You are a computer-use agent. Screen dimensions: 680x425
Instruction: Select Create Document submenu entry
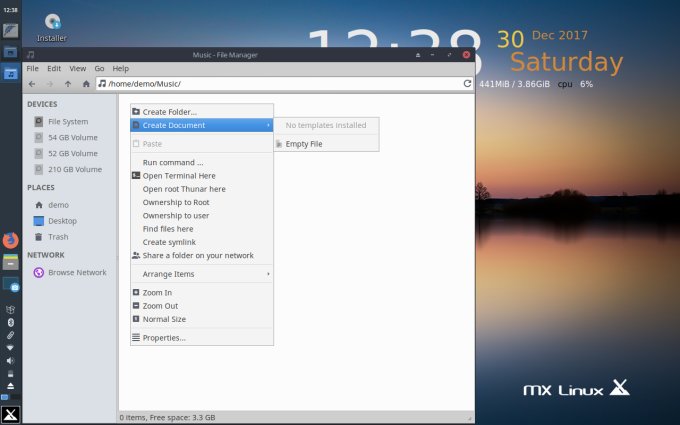point(202,125)
